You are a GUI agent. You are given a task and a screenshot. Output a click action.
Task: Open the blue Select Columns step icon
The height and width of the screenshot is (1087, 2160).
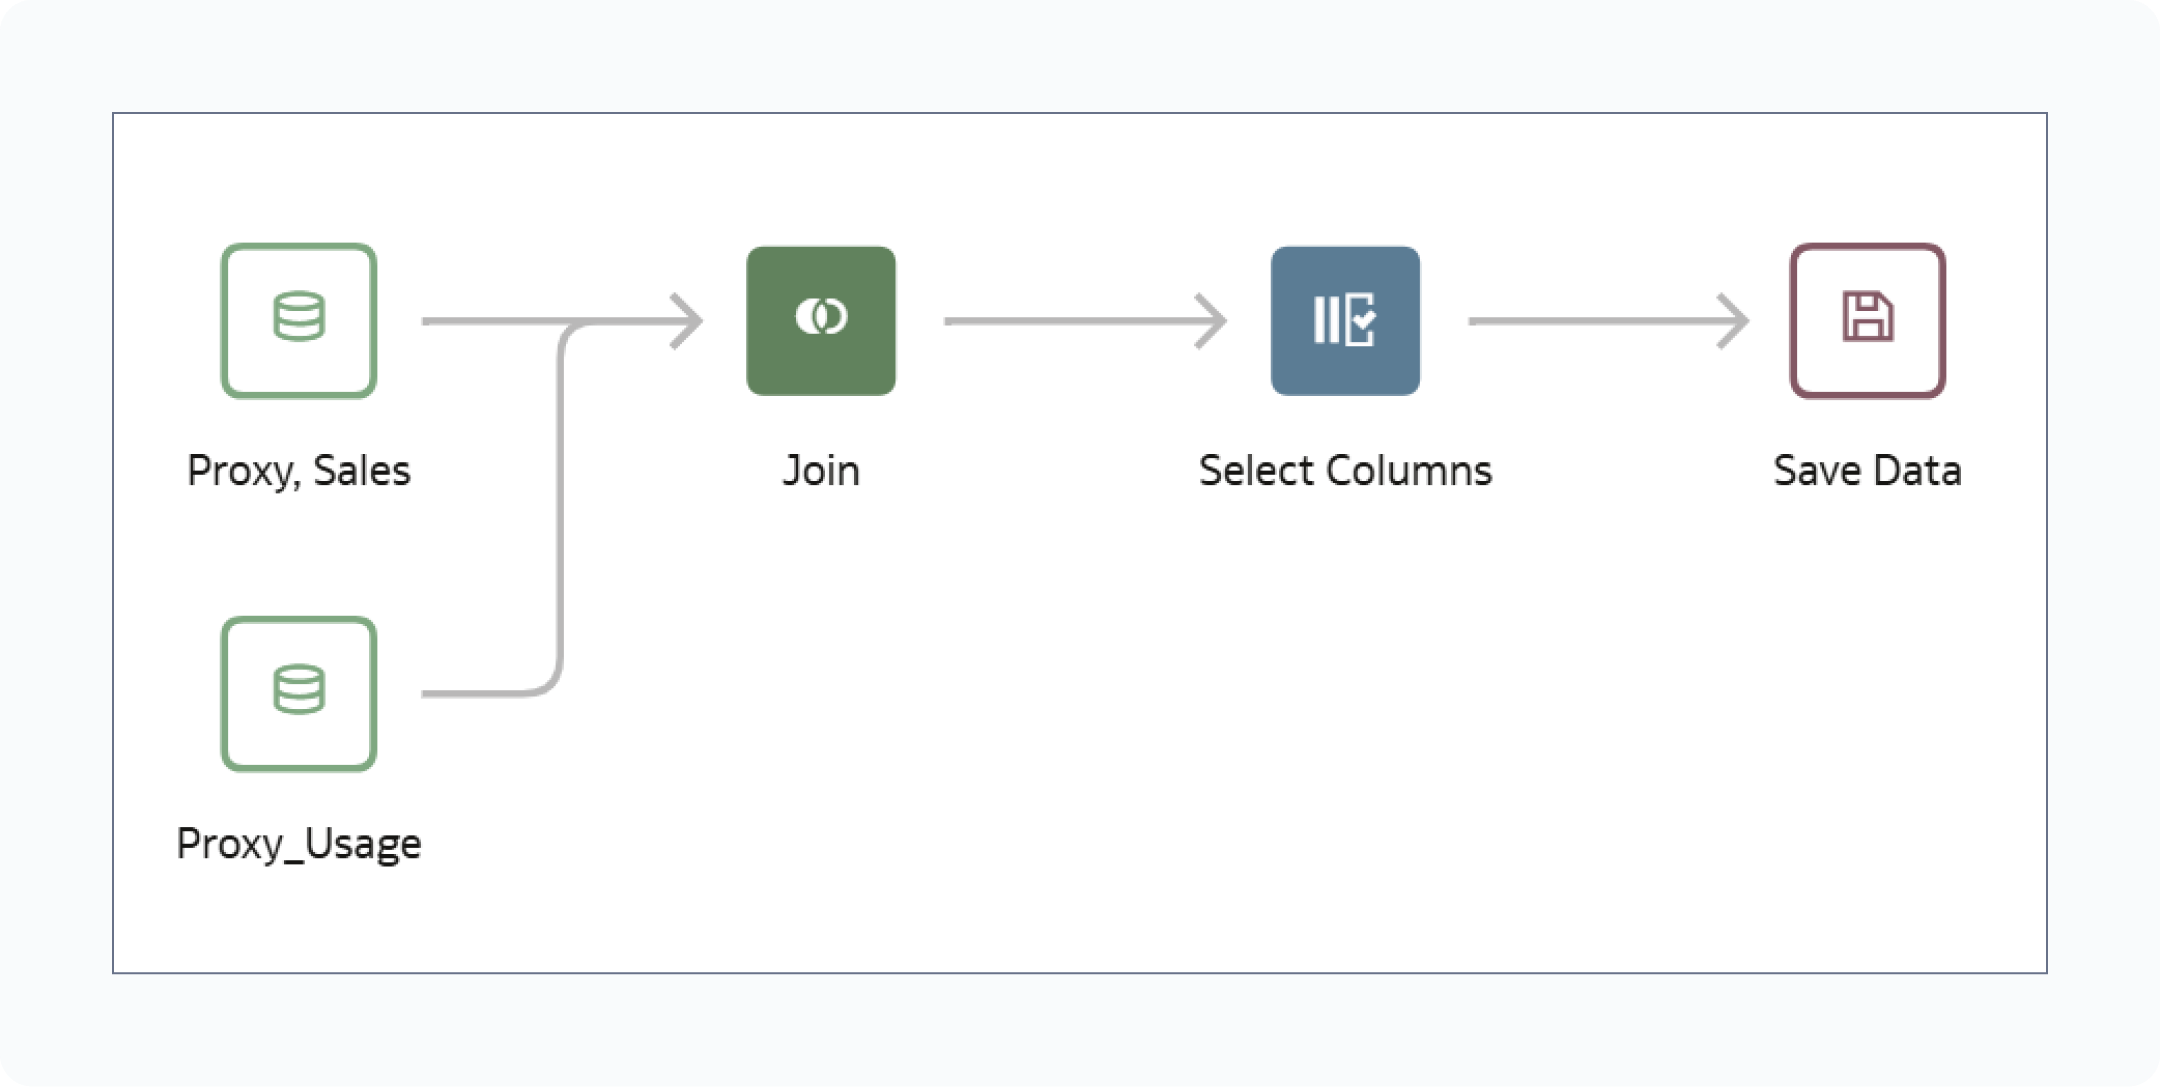[1344, 320]
